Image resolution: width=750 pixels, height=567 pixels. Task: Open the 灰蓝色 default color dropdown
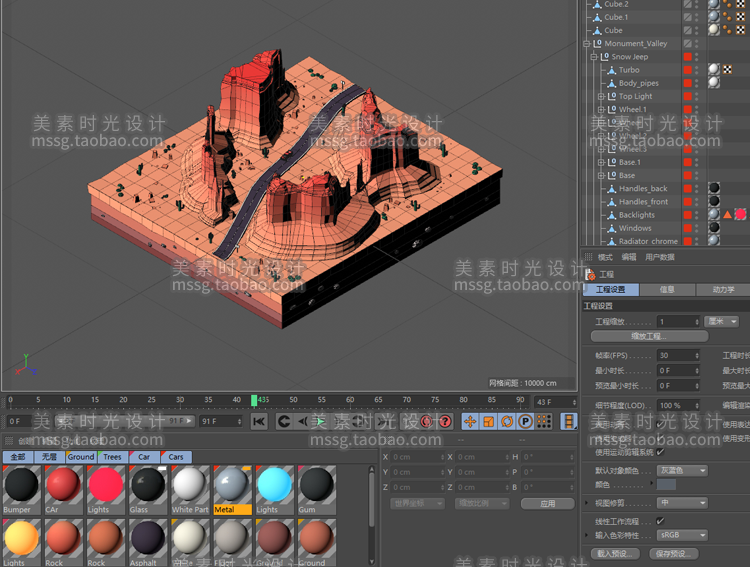(682, 470)
